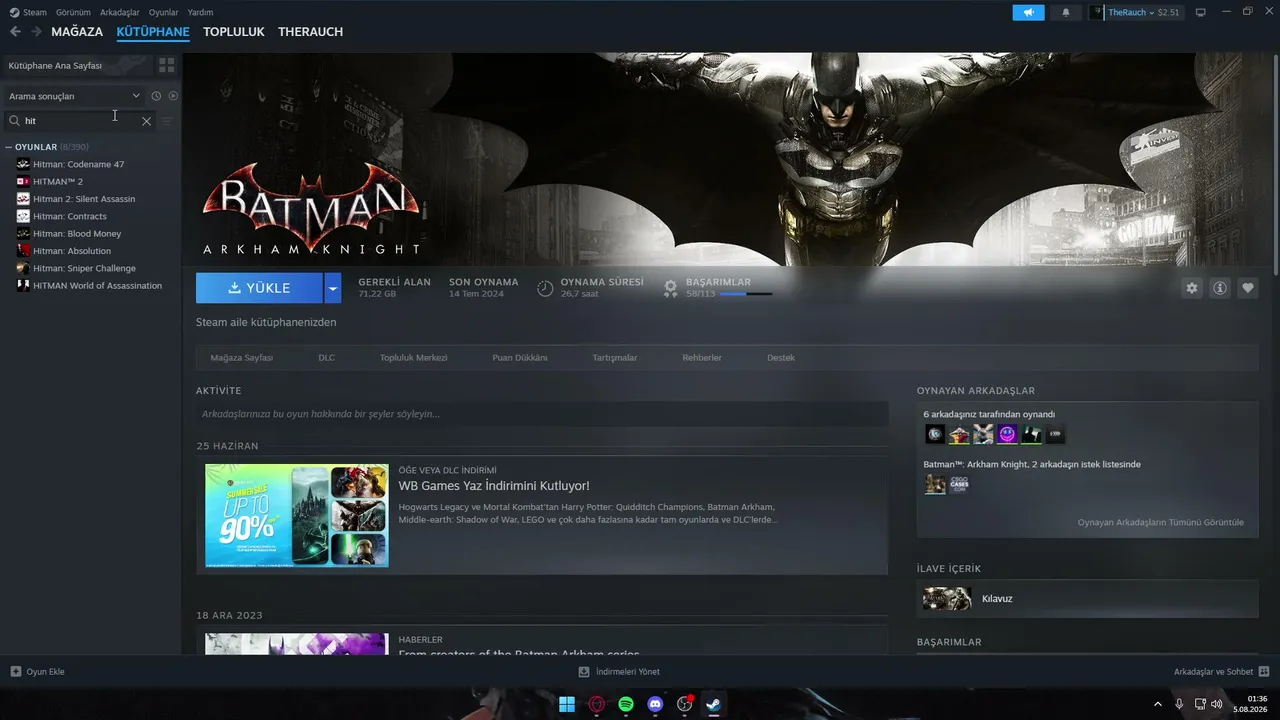Show hidden system tray icons
Screen dimensions: 1280x720
pyautogui.click(x=1158, y=704)
